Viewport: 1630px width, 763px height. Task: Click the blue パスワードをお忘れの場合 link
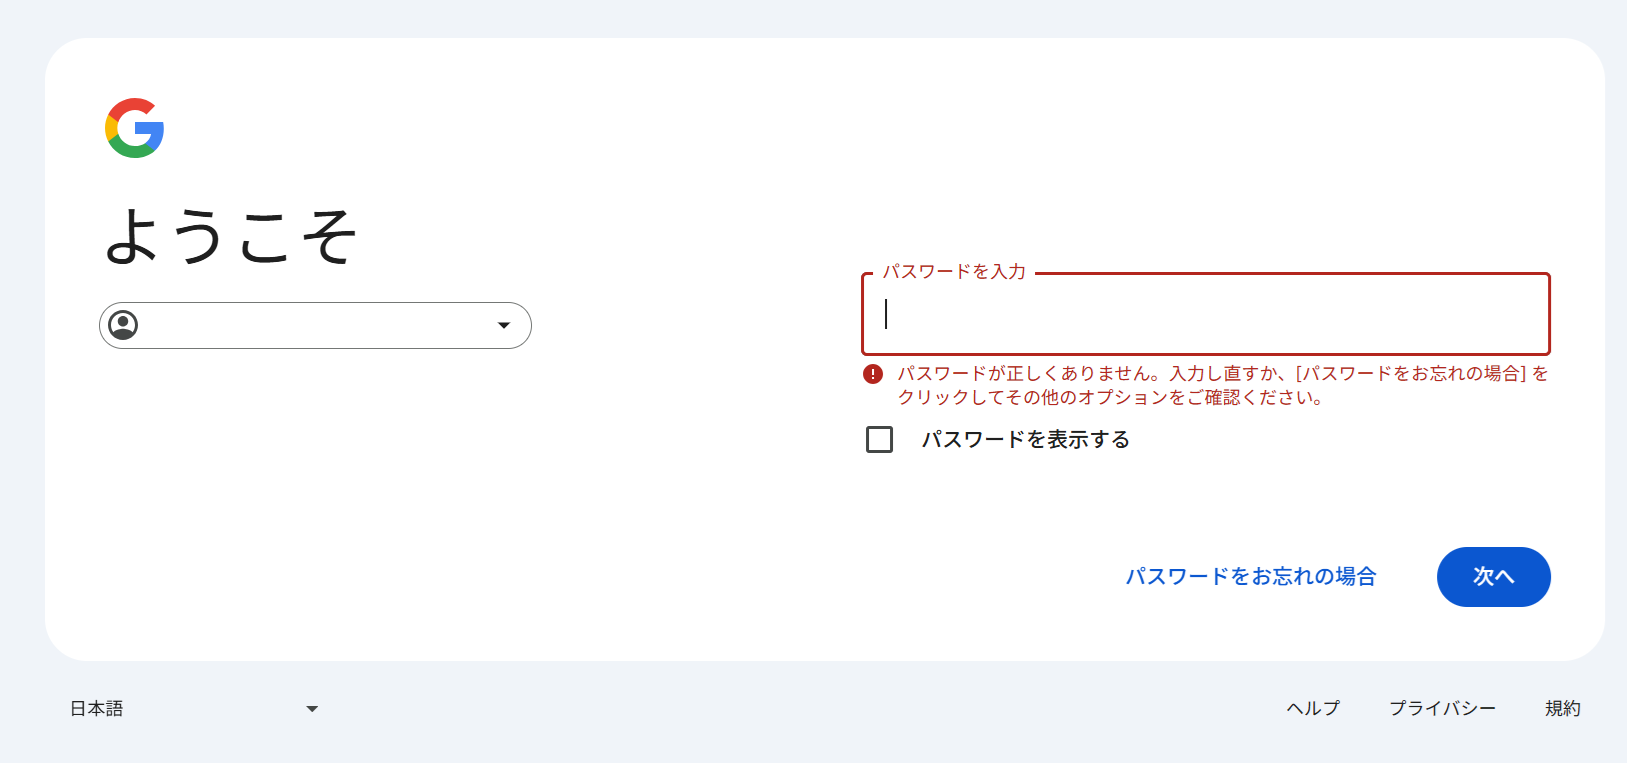(1251, 576)
